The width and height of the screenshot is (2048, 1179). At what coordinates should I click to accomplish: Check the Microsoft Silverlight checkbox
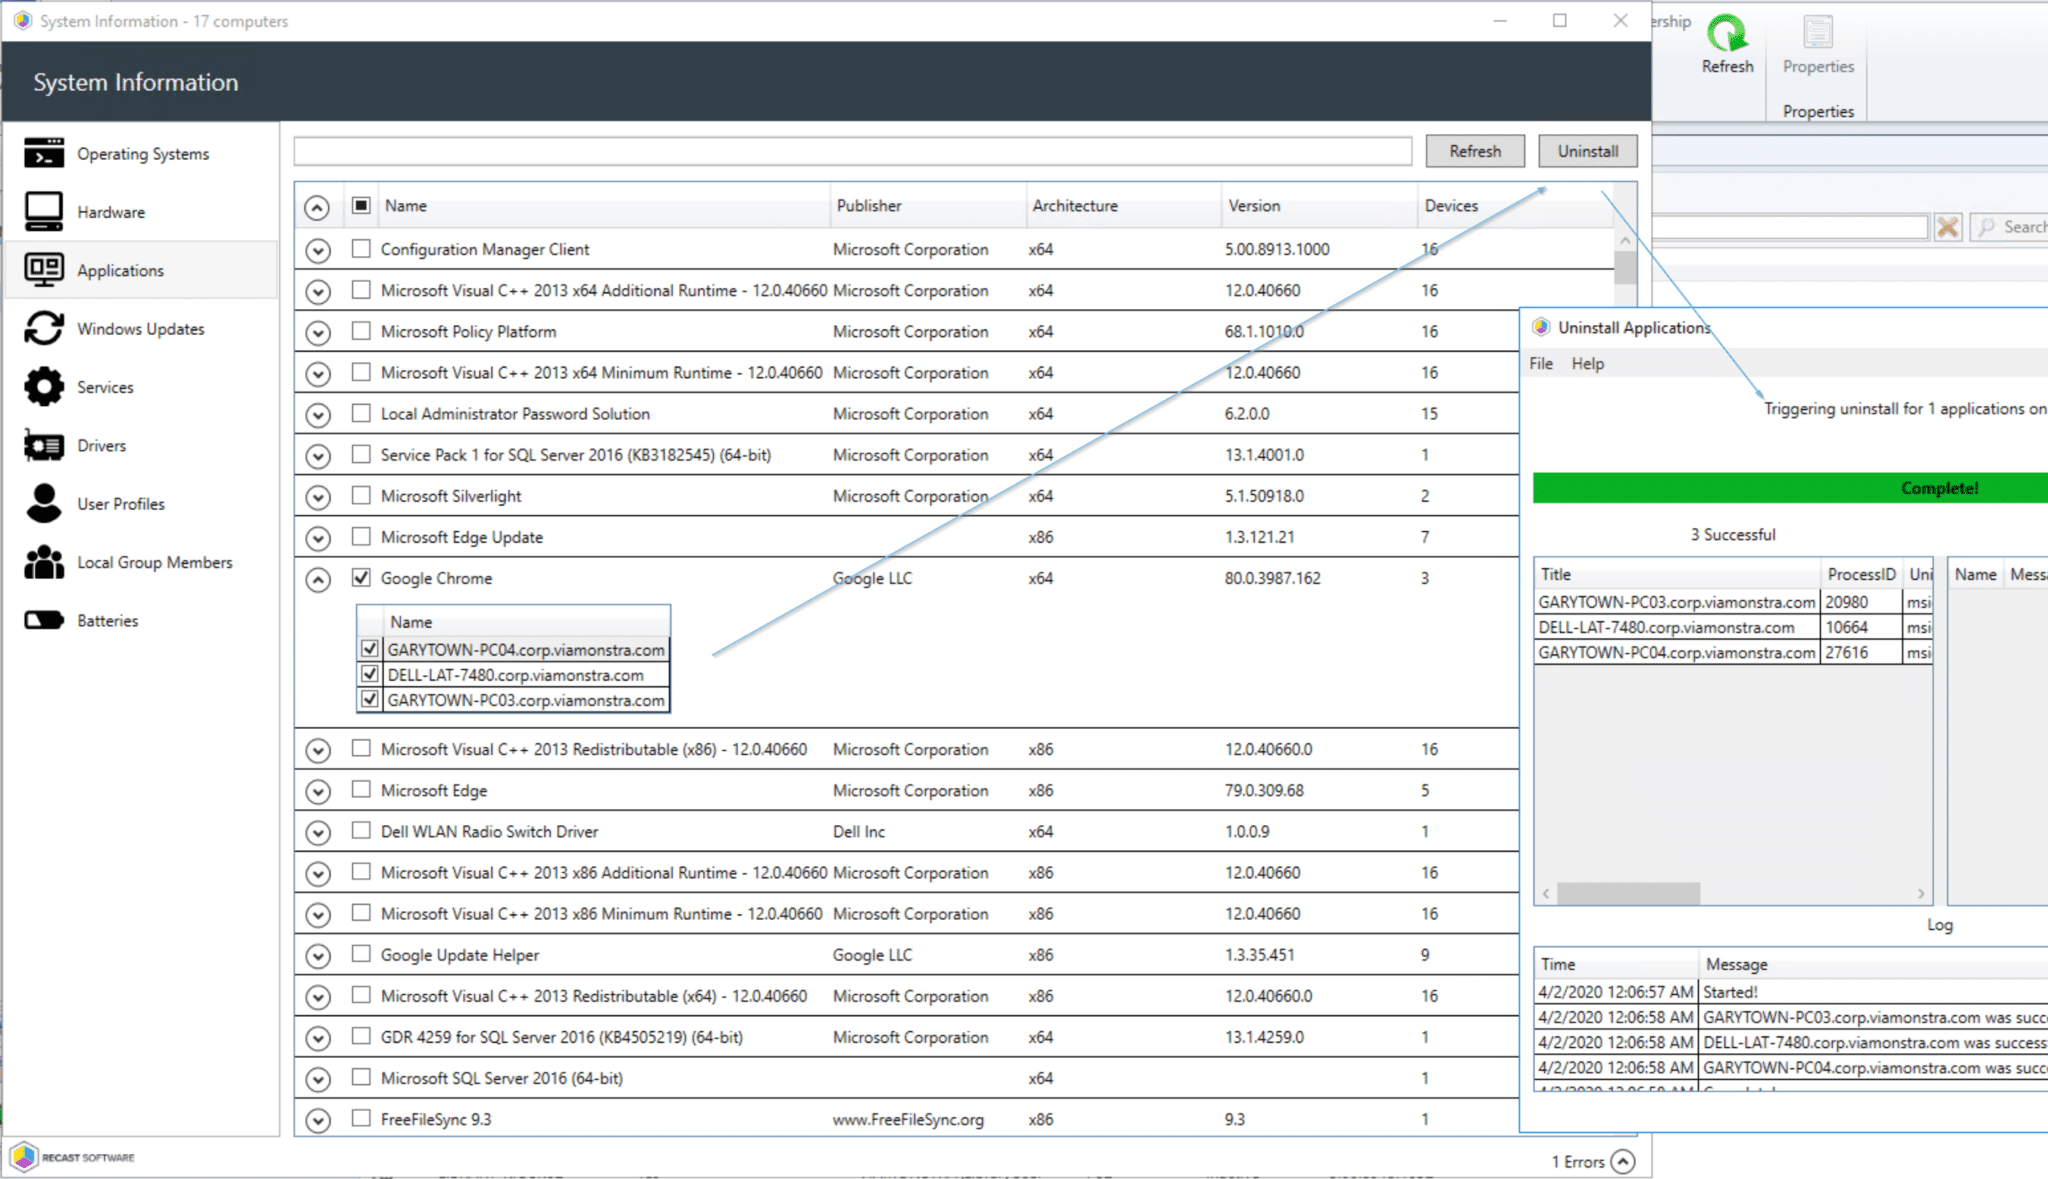[x=361, y=496]
